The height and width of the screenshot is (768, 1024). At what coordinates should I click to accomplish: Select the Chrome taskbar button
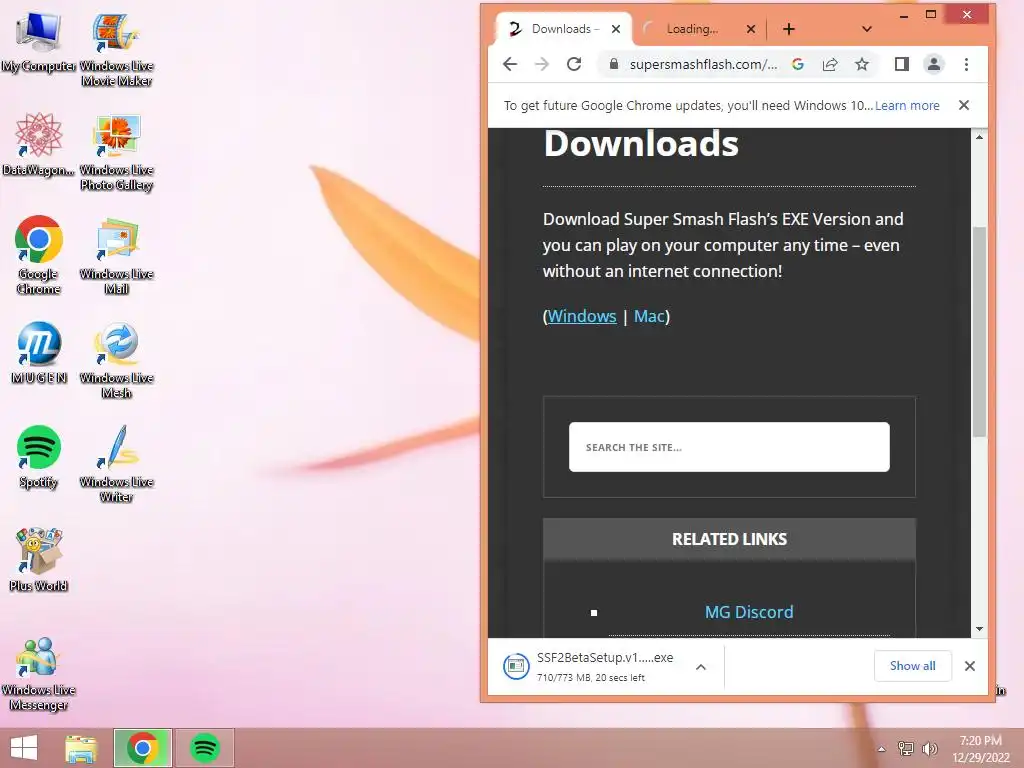click(143, 748)
